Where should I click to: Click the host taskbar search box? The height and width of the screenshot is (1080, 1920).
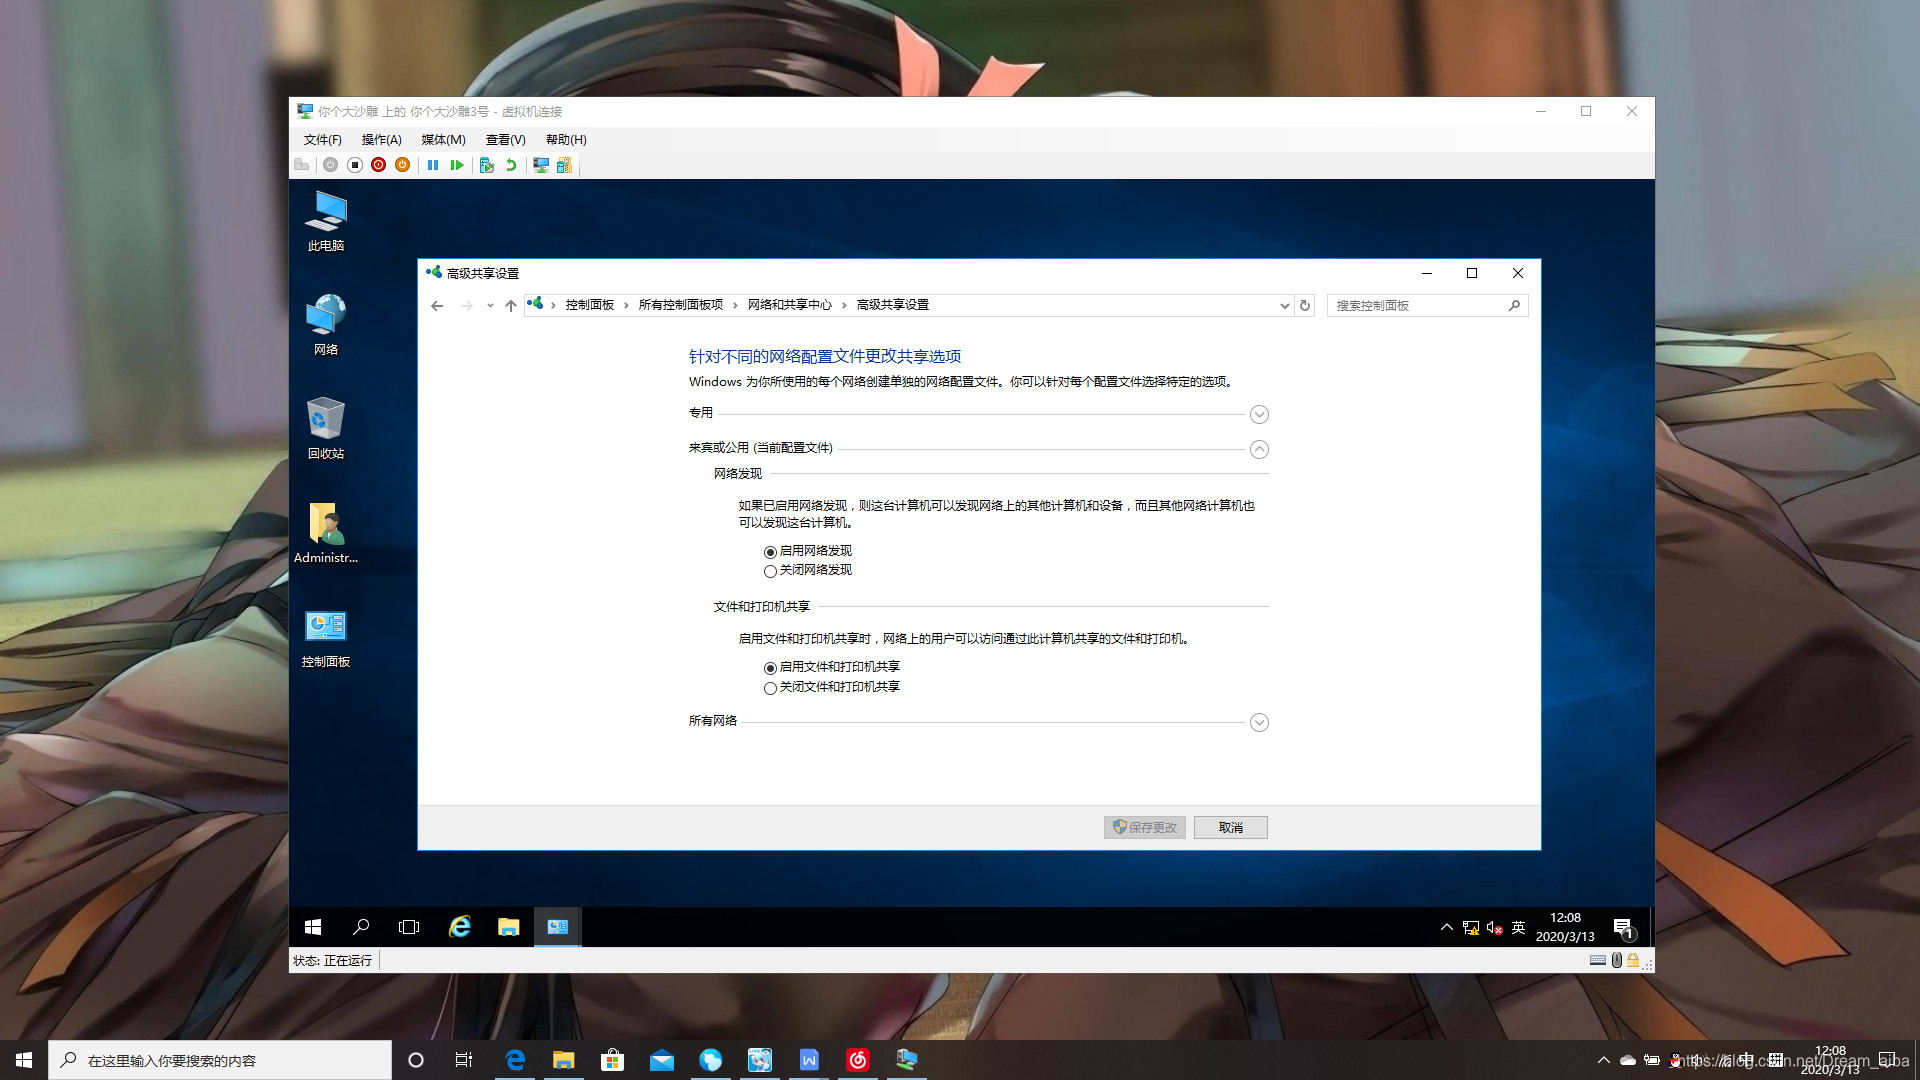[x=220, y=1060]
